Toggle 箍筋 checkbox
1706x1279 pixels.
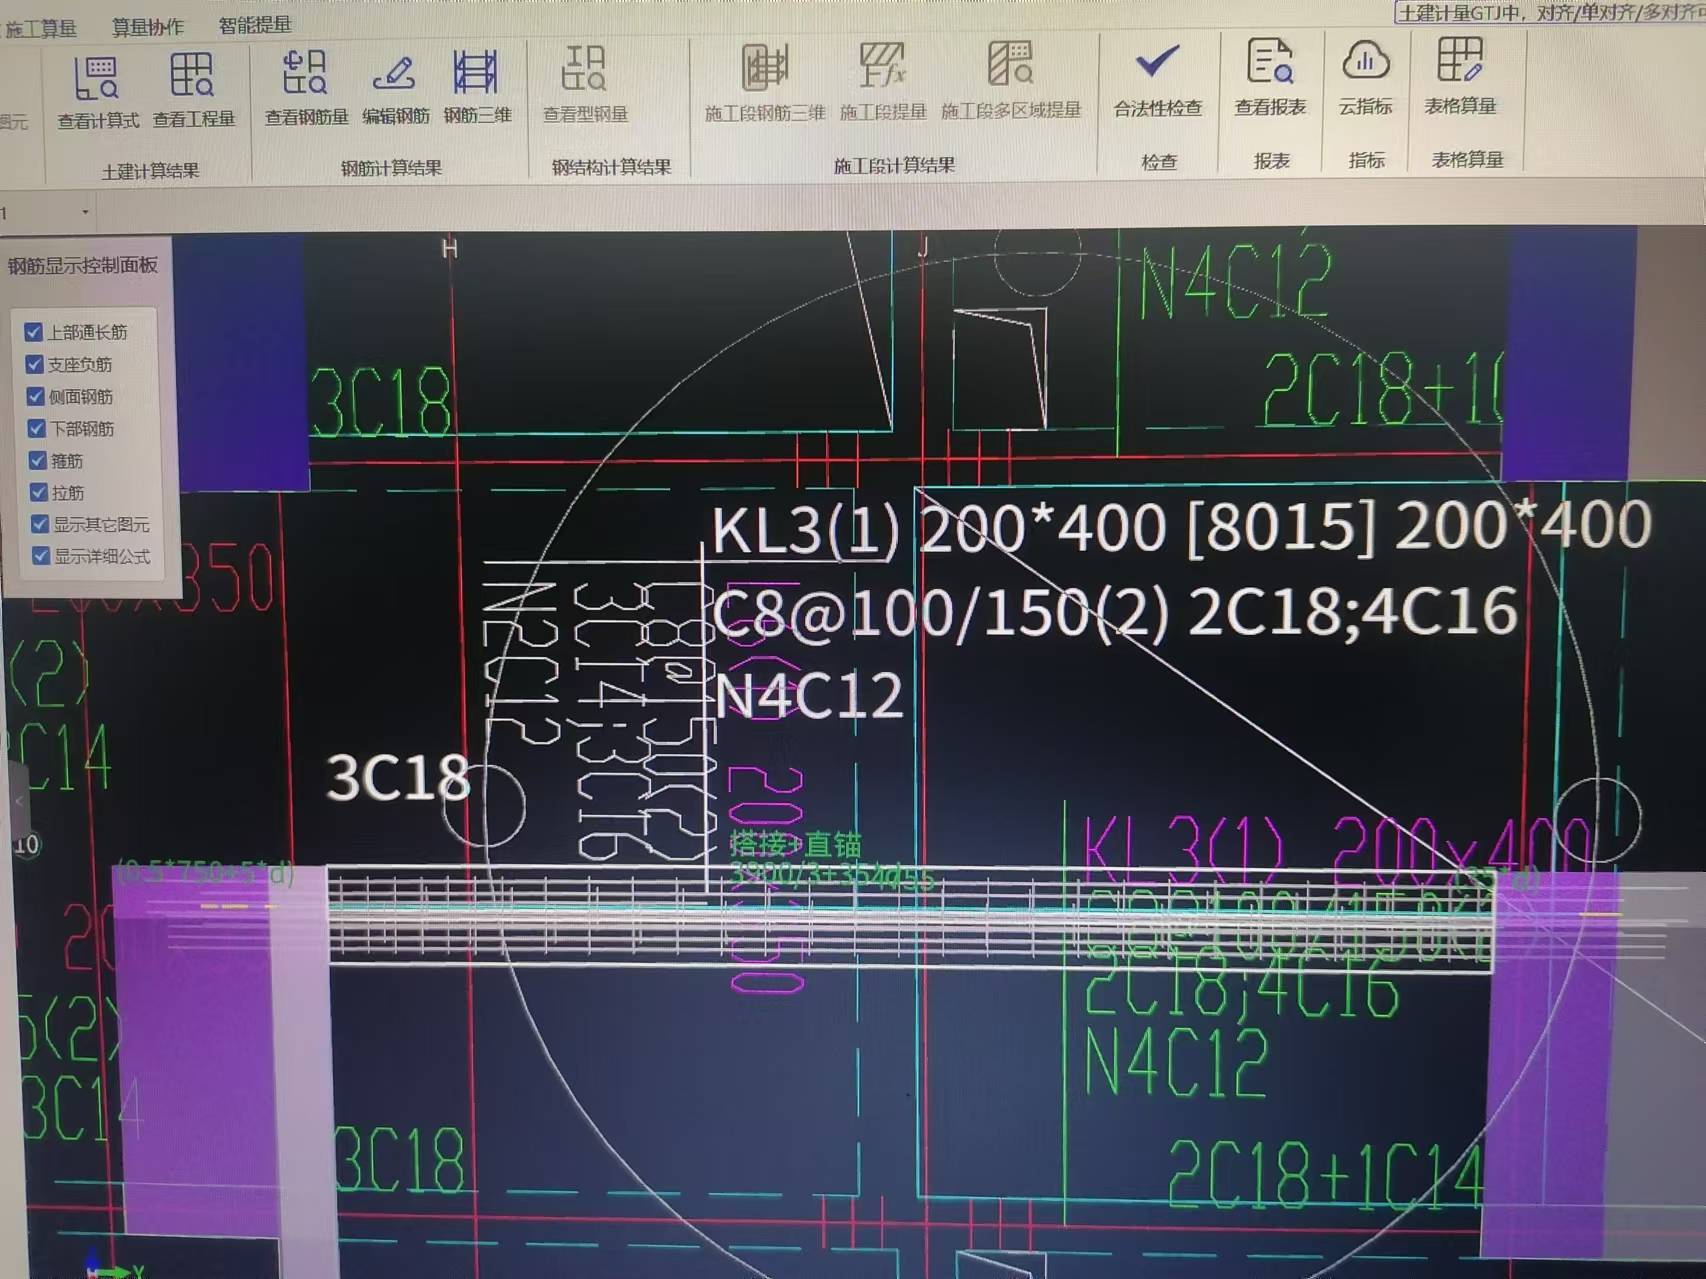tap(37, 460)
